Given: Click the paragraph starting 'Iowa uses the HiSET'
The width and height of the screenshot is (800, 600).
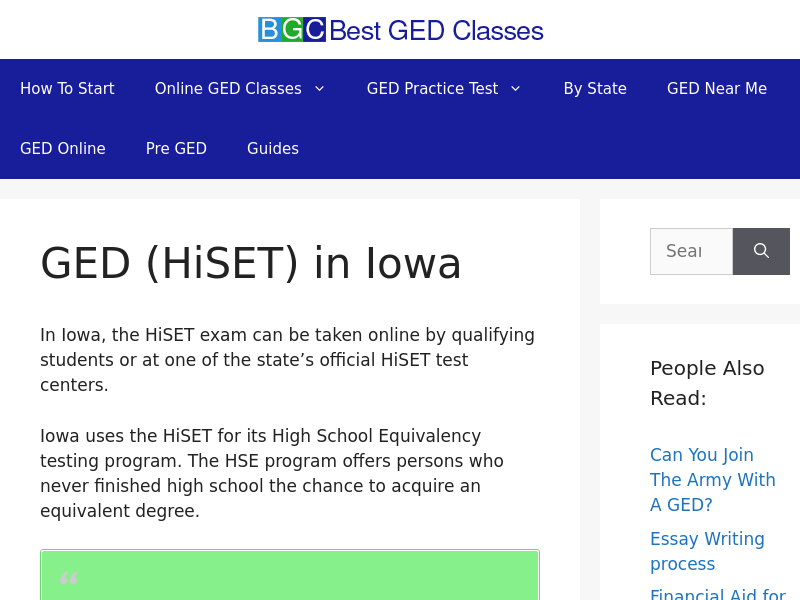Looking at the screenshot, I should (272, 473).
